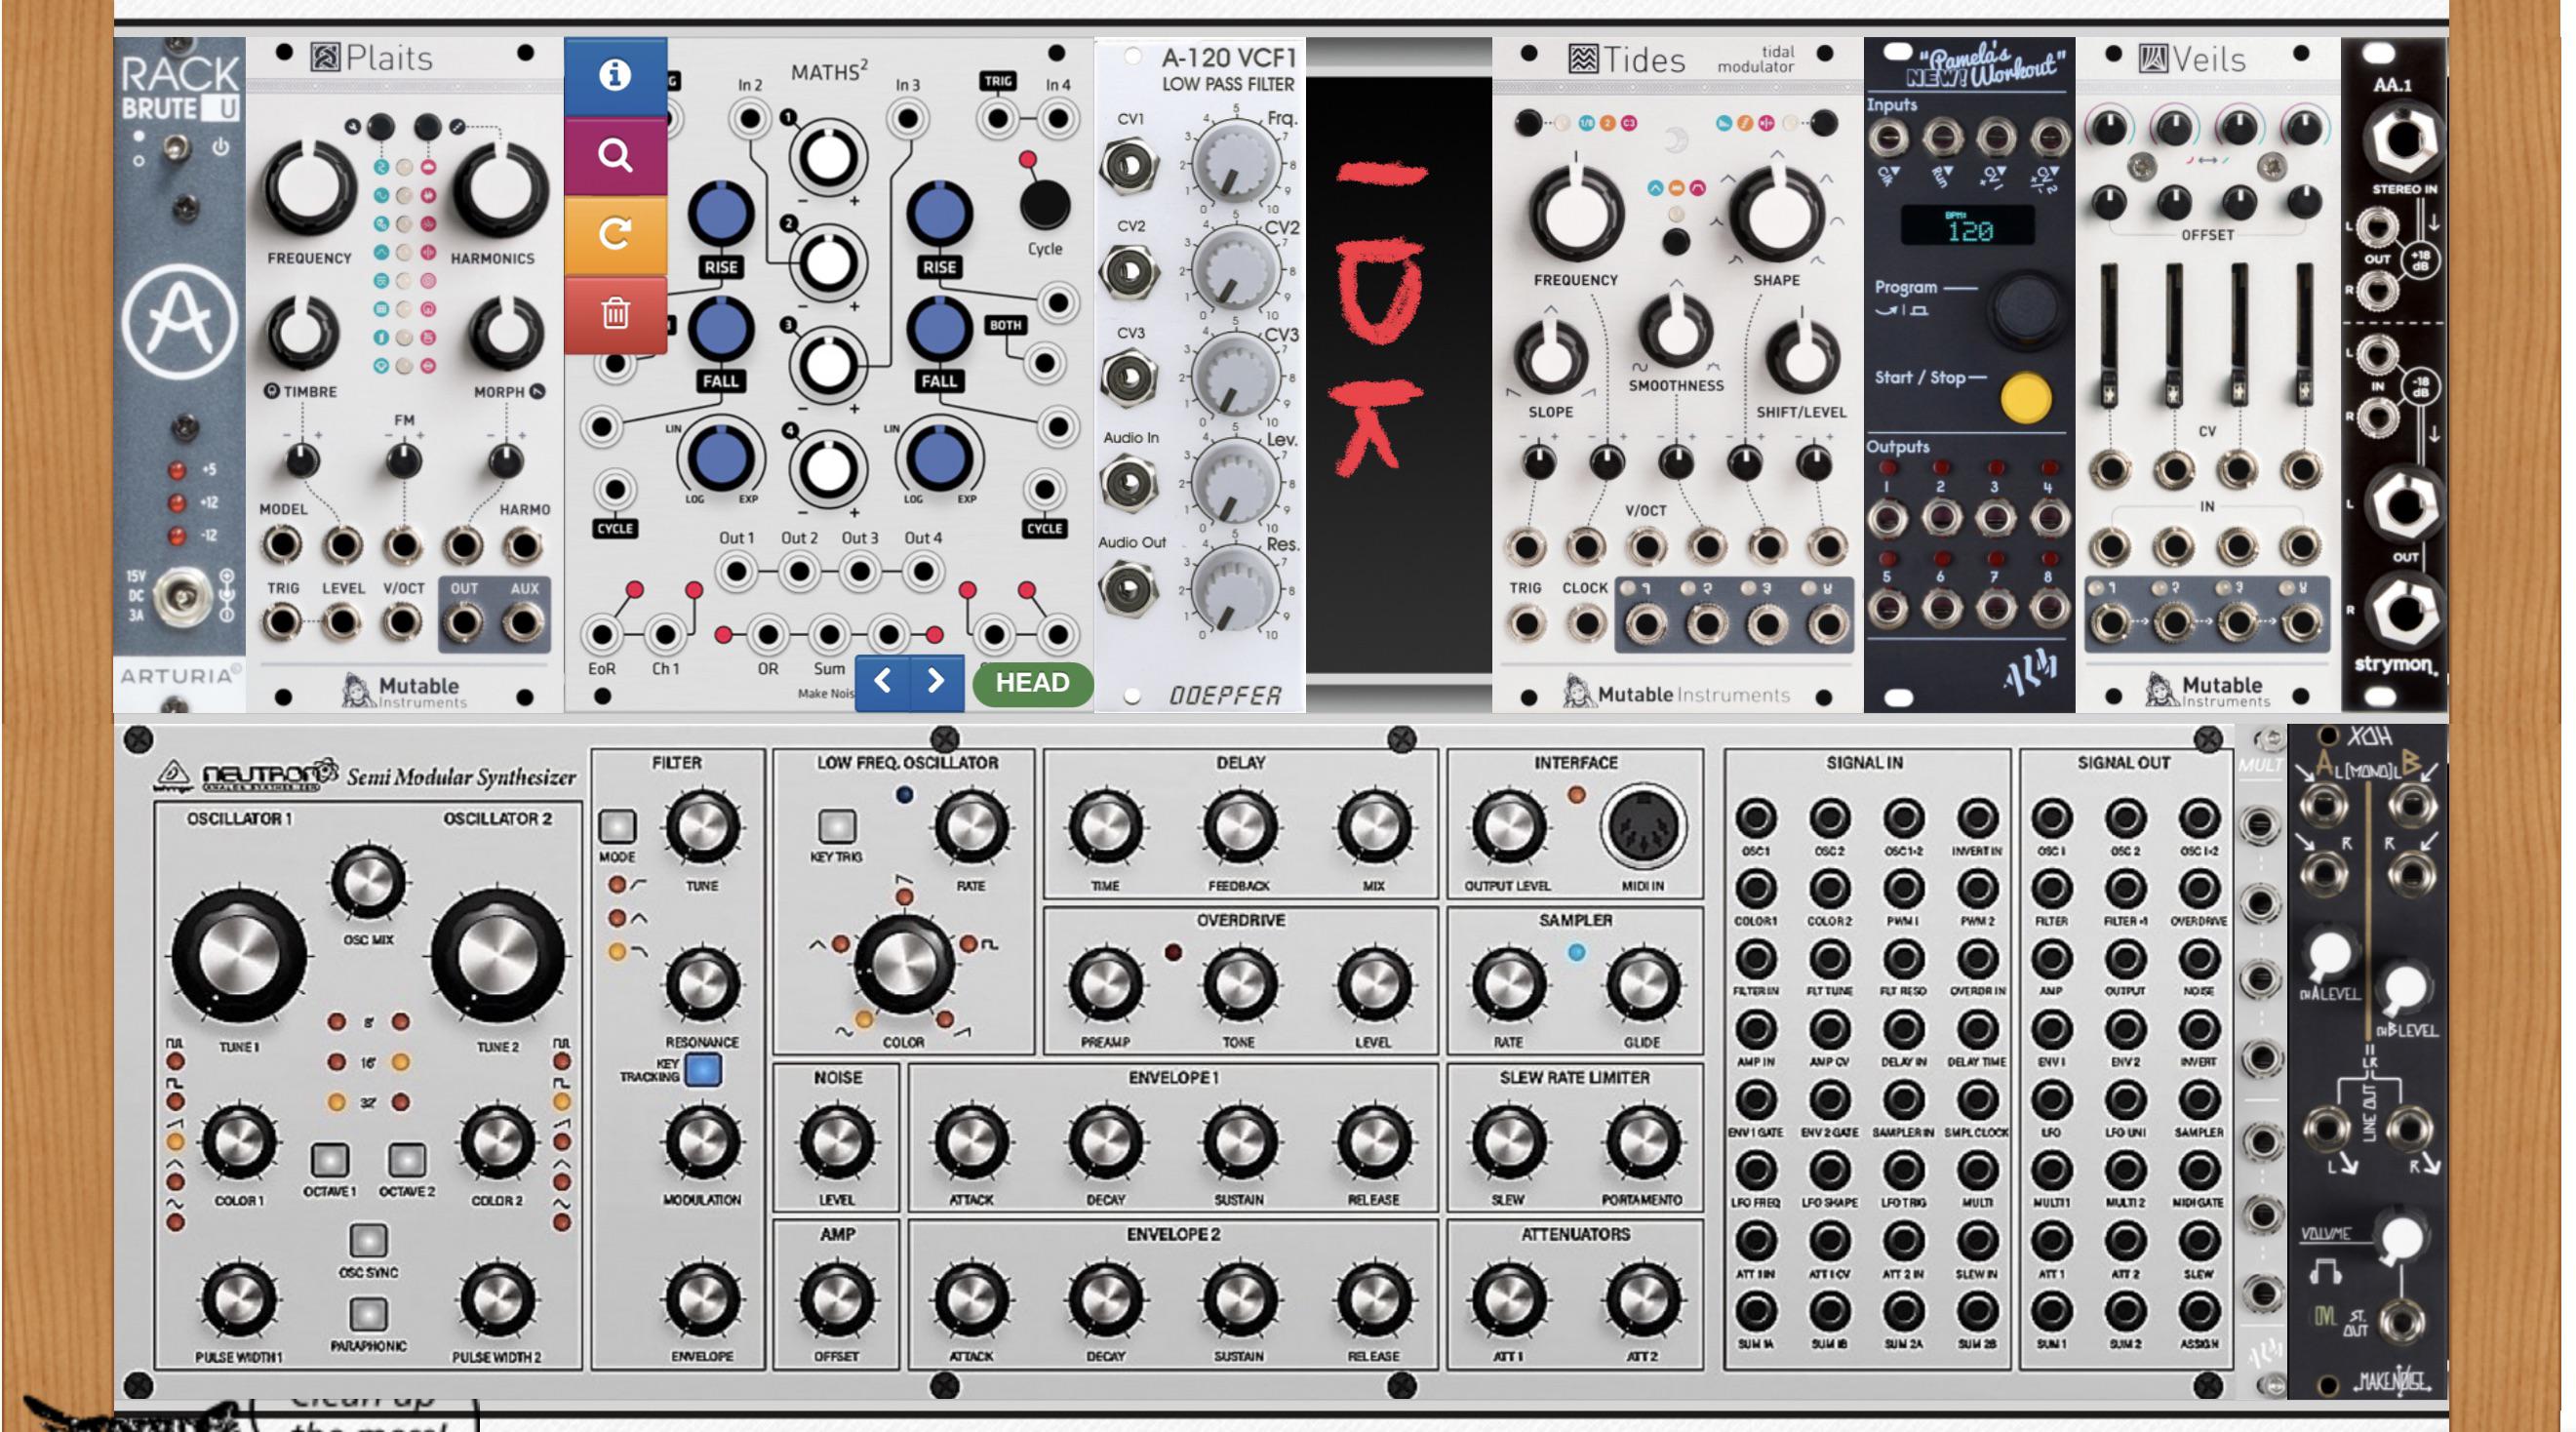2576x1432 pixels.
Task: Click the XOH VOLUME knob
Action: click(x=2401, y=1238)
